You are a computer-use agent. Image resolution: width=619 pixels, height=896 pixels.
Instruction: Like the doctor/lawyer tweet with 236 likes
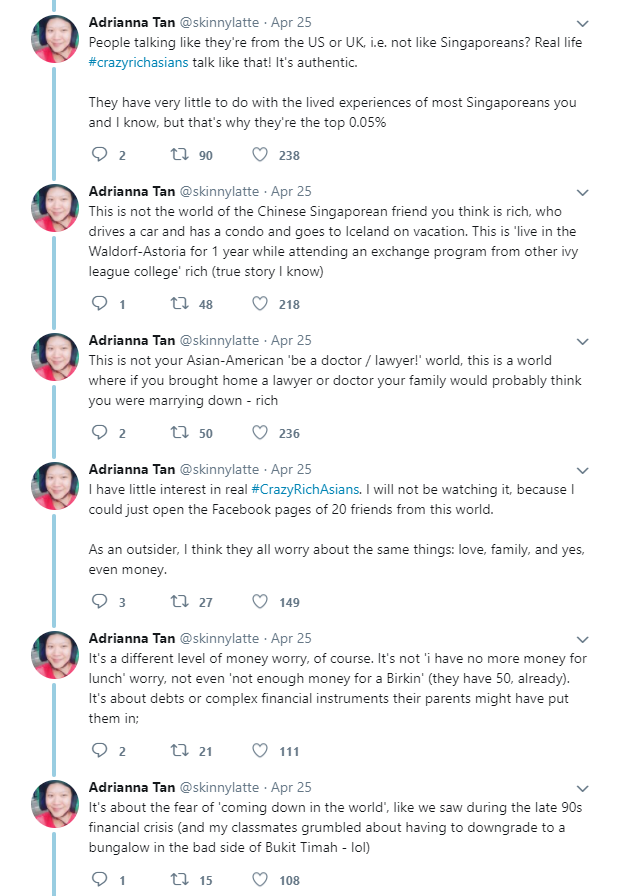(x=260, y=433)
